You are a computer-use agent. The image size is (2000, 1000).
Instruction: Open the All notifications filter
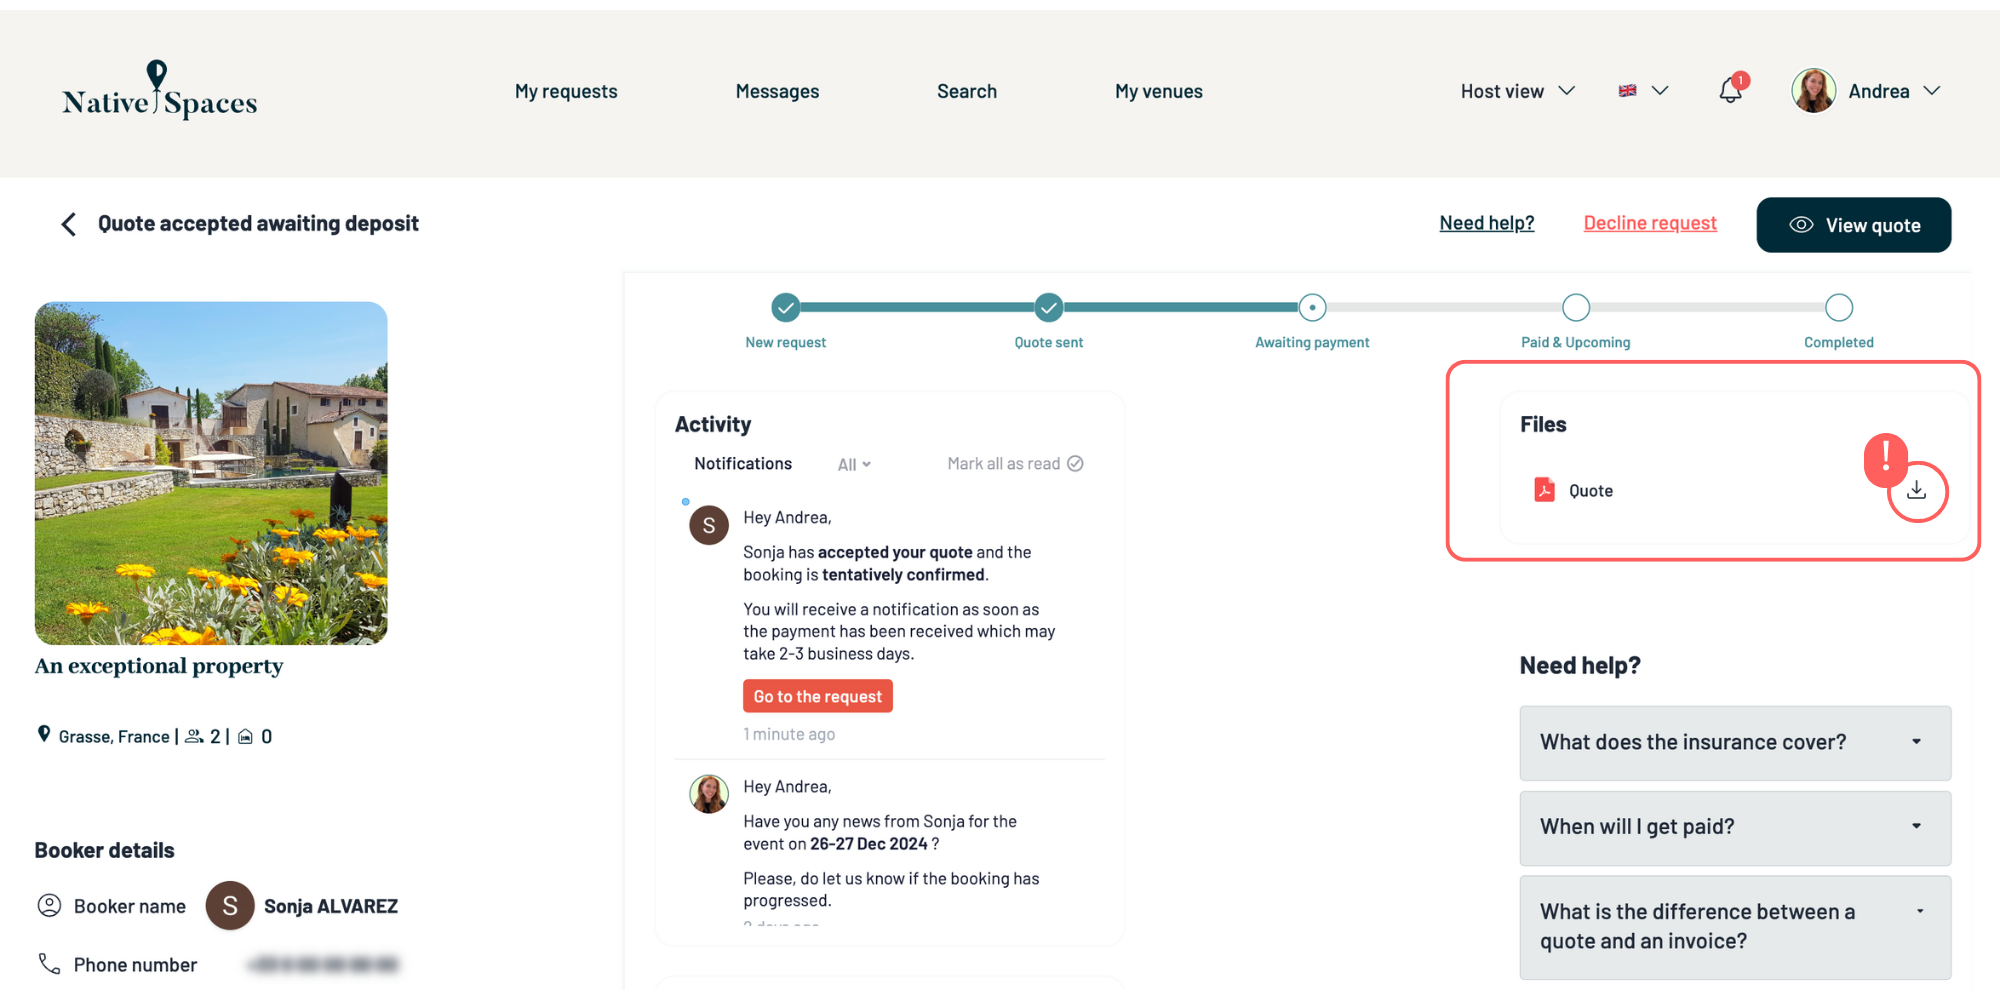[854, 465]
